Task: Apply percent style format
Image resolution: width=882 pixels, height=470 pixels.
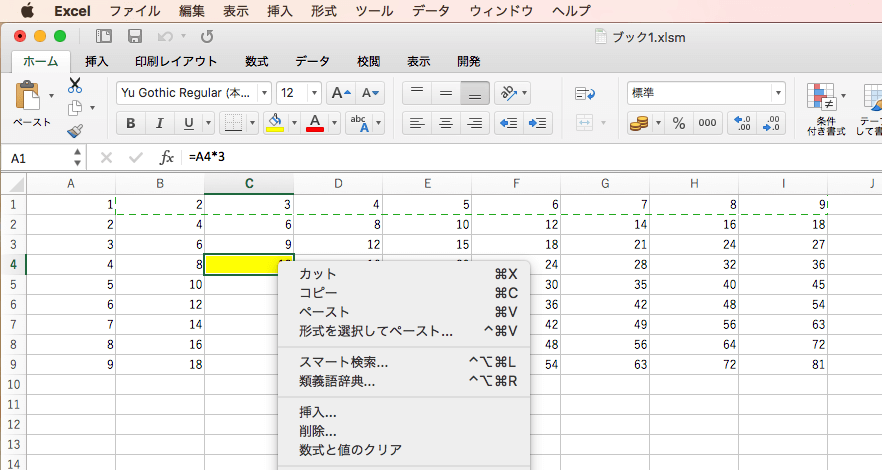Action: click(x=679, y=123)
